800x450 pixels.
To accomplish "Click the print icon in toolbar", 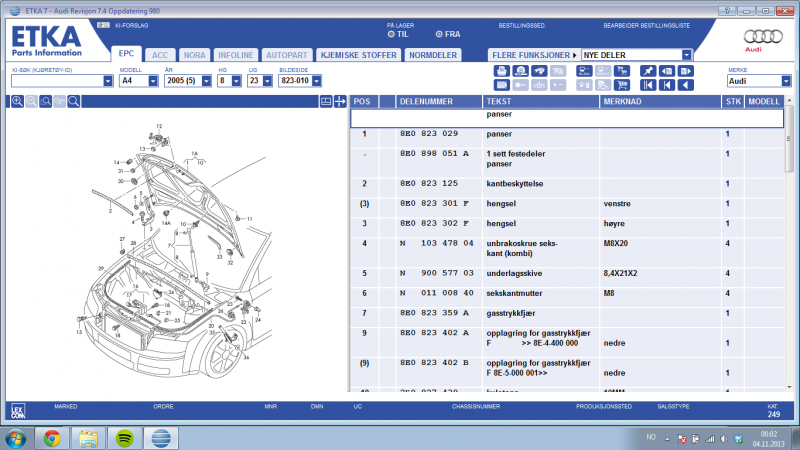I will coord(502,71).
